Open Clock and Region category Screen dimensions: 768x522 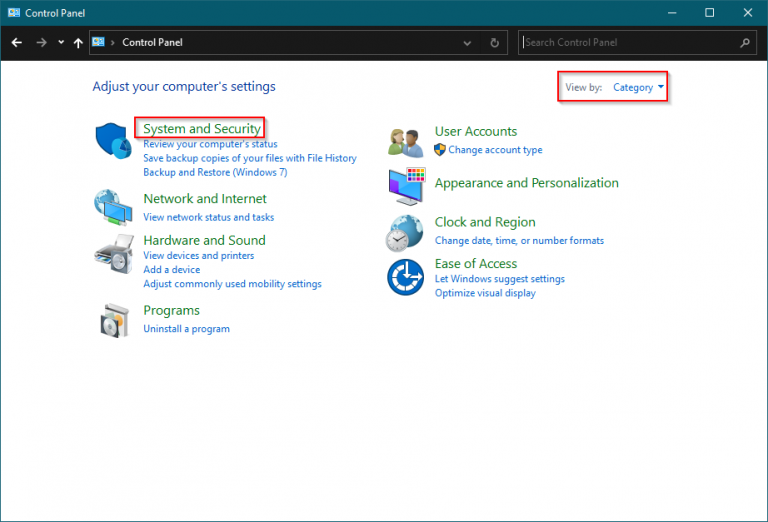[485, 222]
